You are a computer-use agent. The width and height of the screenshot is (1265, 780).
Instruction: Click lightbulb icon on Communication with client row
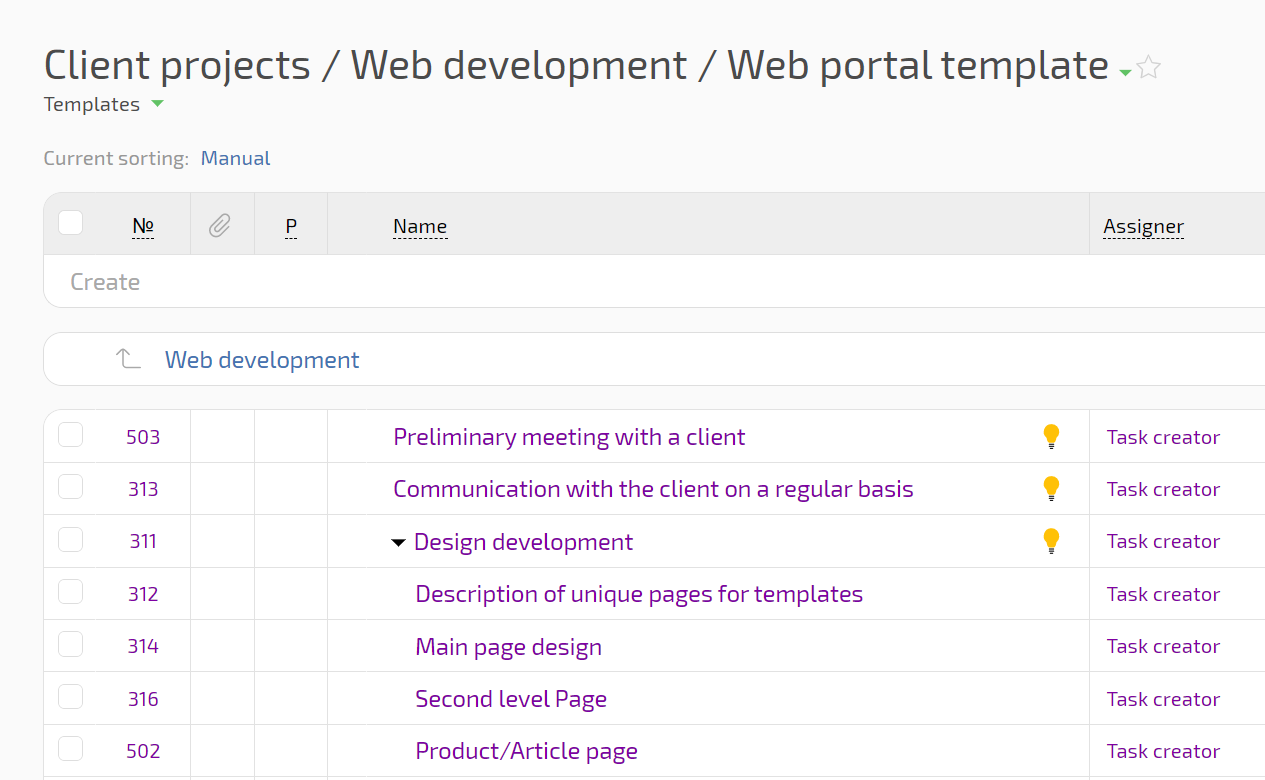coord(1050,488)
